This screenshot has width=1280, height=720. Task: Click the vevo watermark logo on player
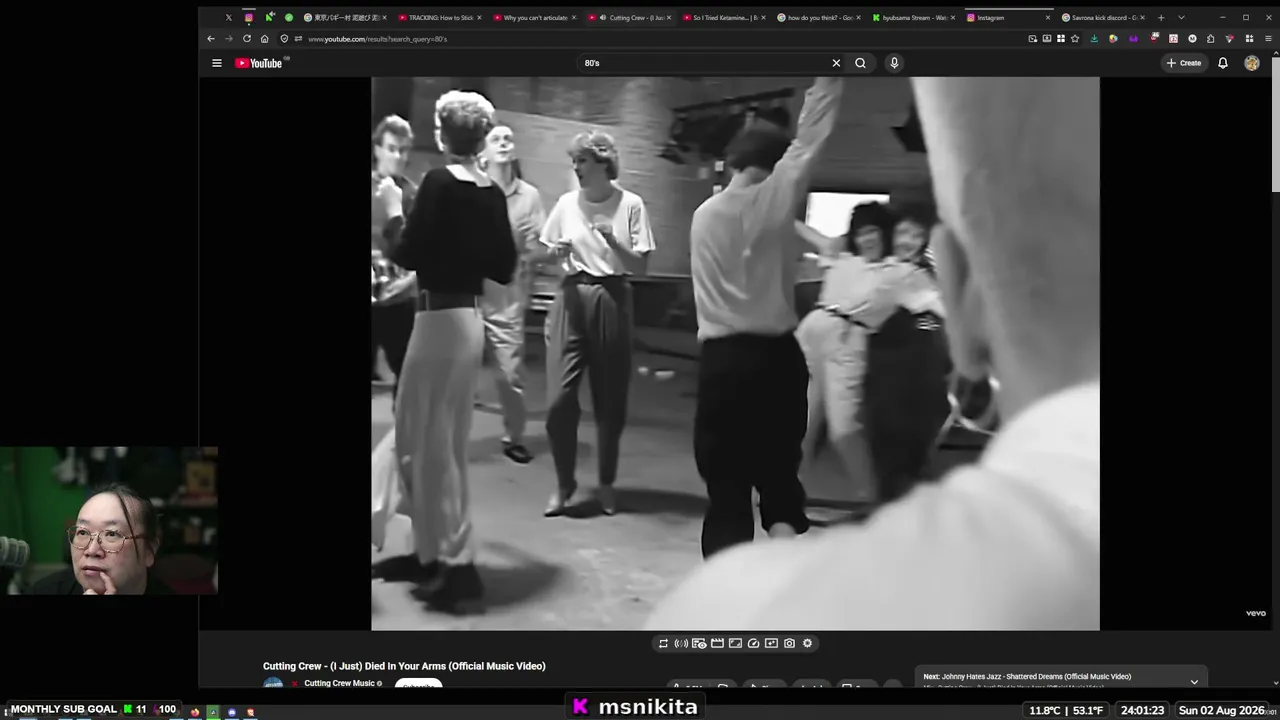[x=1256, y=613]
